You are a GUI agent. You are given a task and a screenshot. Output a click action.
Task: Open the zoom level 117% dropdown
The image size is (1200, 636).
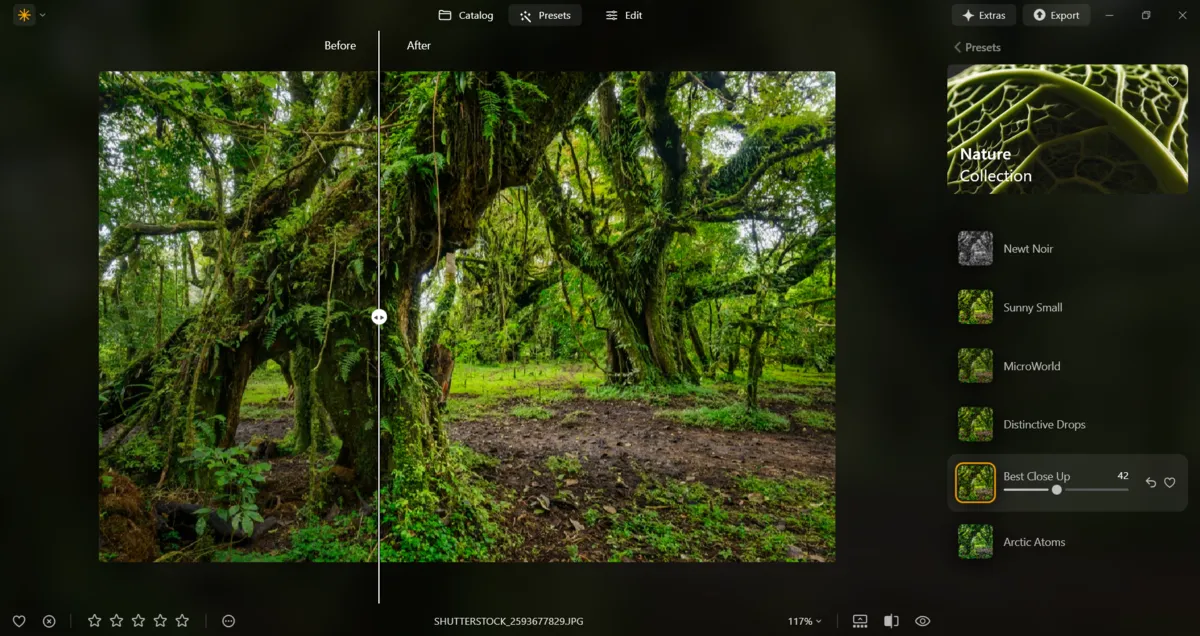click(806, 620)
